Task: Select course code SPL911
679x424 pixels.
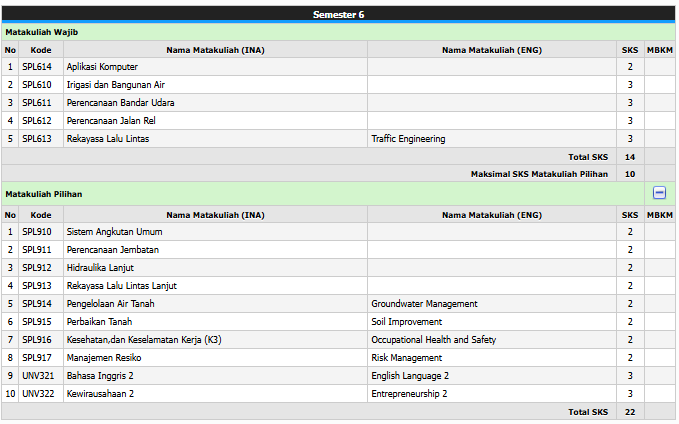Action: coord(36,250)
